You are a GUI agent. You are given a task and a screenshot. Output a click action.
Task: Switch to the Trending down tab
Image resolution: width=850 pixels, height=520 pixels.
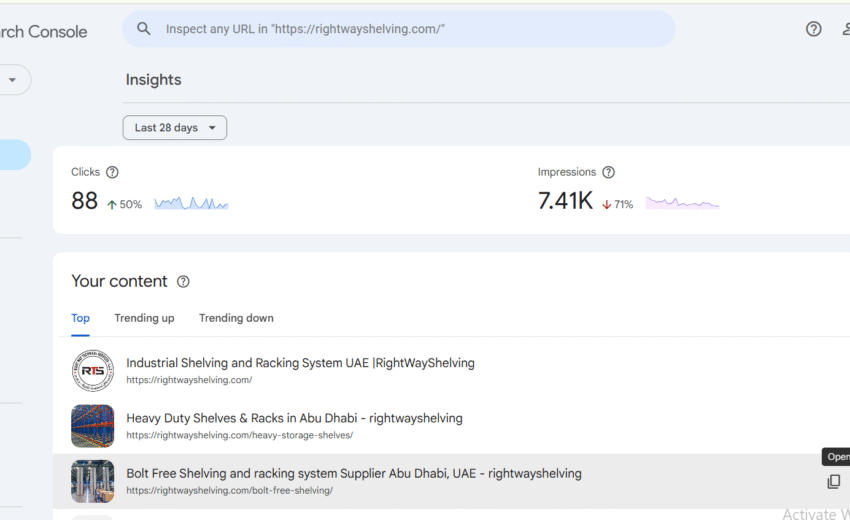(x=236, y=318)
